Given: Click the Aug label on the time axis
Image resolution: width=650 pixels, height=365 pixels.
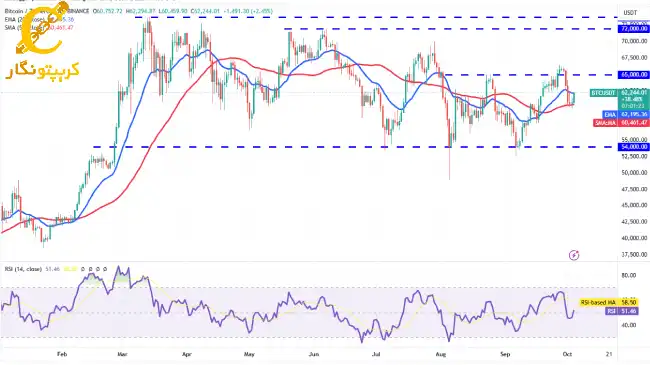Looking at the screenshot, I should click(x=441, y=354).
